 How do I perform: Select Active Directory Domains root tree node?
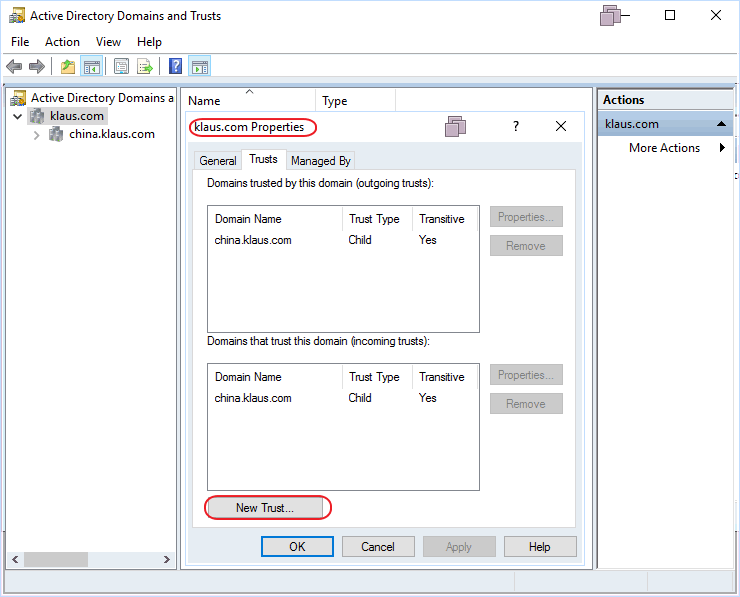tap(102, 98)
